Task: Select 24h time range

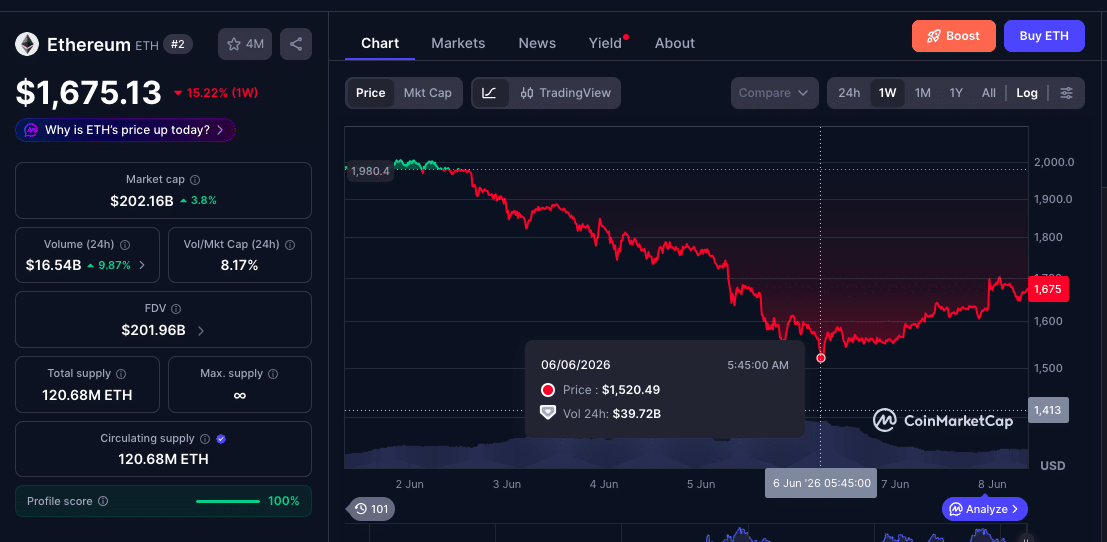Action: click(849, 93)
